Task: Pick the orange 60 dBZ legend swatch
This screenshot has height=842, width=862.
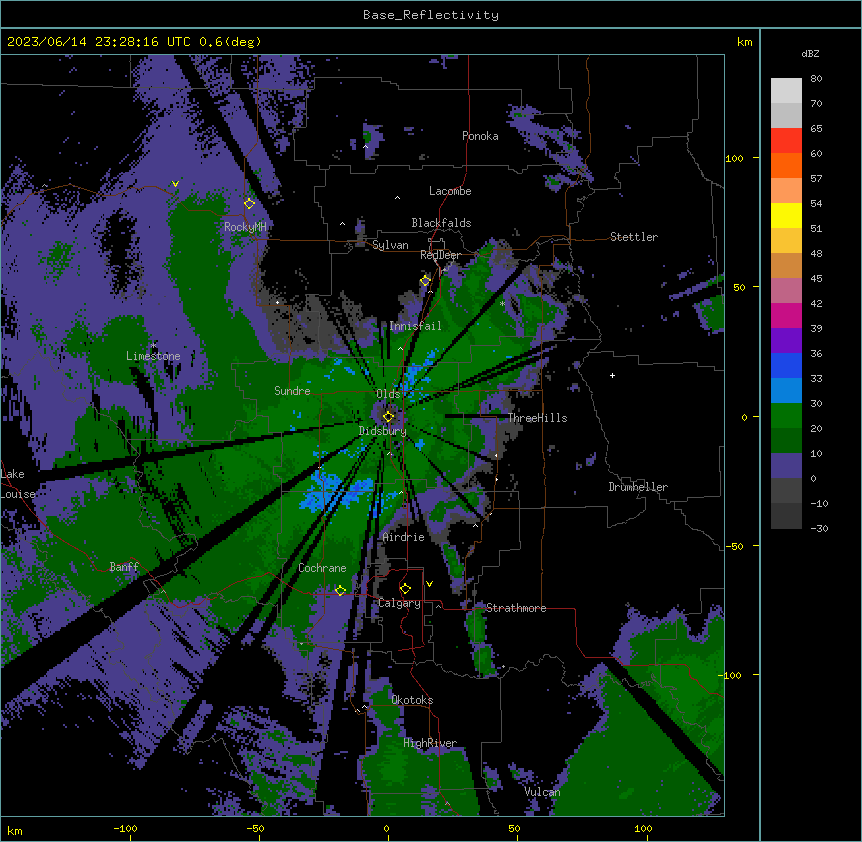Action: pos(786,165)
